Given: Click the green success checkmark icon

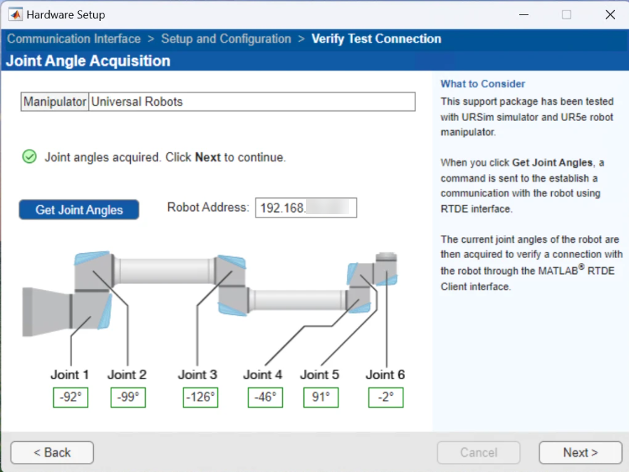Looking at the screenshot, I should click(x=29, y=157).
